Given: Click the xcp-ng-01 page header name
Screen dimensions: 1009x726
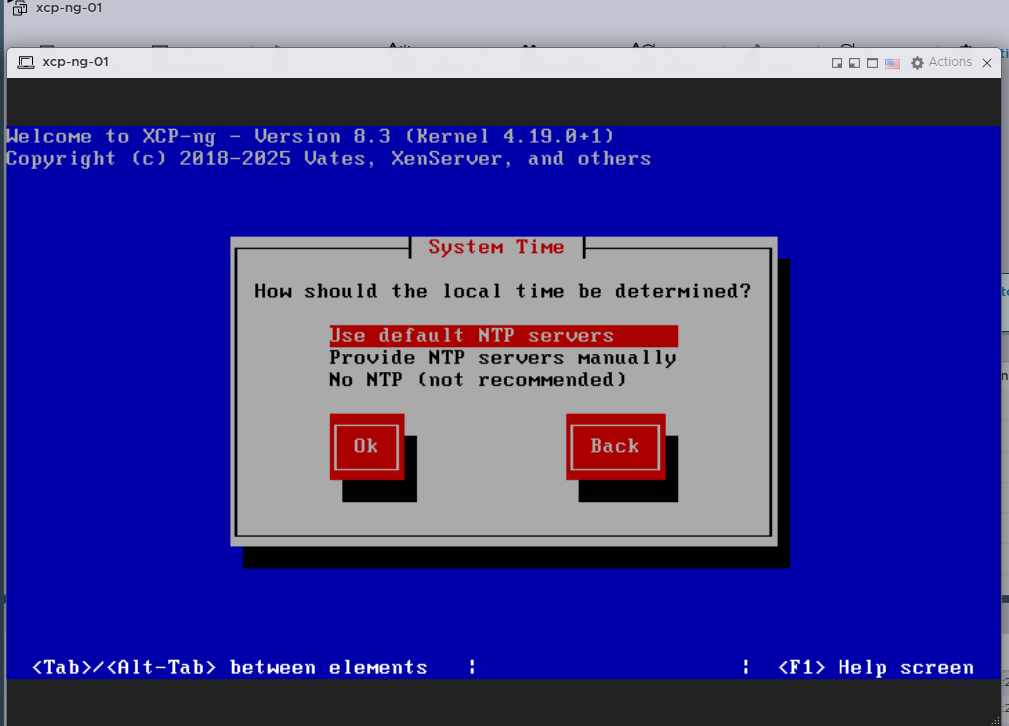Looking at the screenshot, I should click(x=69, y=8).
